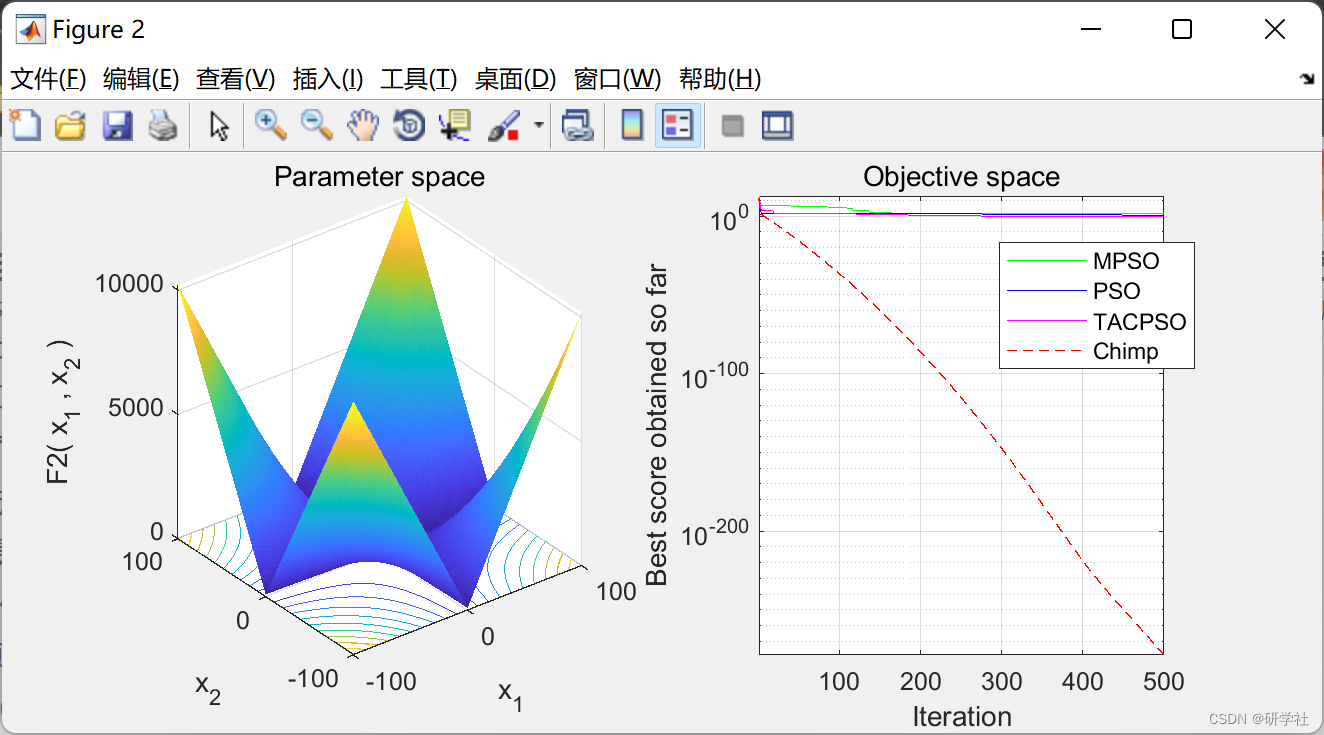Click the 10^-200 y-axis tick label
This screenshot has width=1324, height=735.
click(x=715, y=533)
